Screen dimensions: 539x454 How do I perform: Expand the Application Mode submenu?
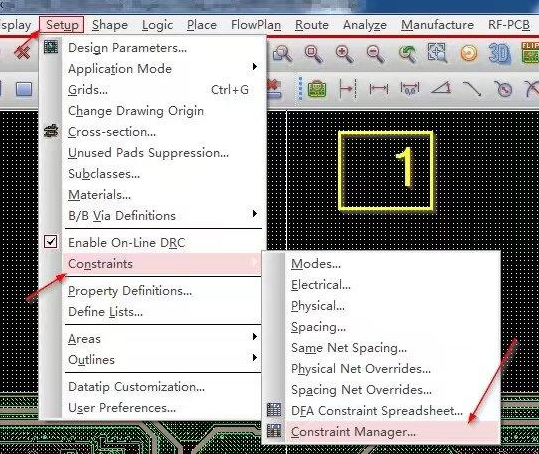[x=254, y=67]
